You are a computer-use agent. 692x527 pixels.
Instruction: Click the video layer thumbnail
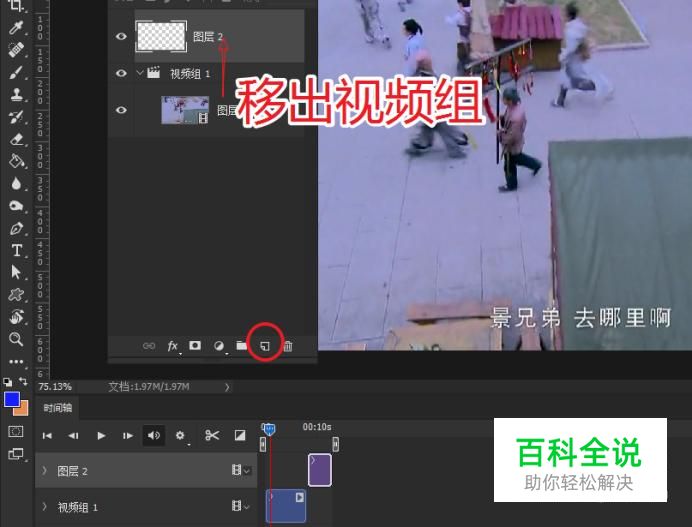point(185,110)
